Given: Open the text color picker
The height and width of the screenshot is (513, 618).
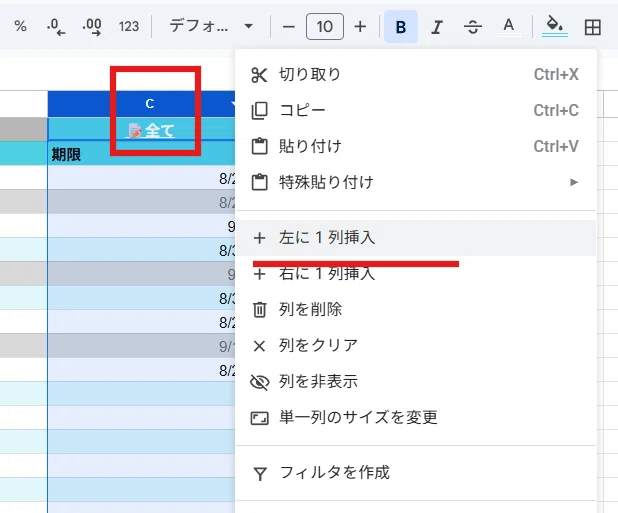Looking at the screenshot, I should tap(509, 26).
